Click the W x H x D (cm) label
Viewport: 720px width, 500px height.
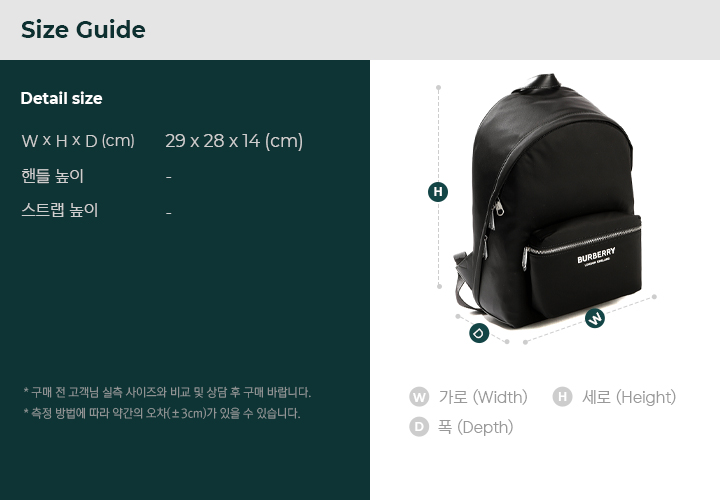(x=78, y=140)
